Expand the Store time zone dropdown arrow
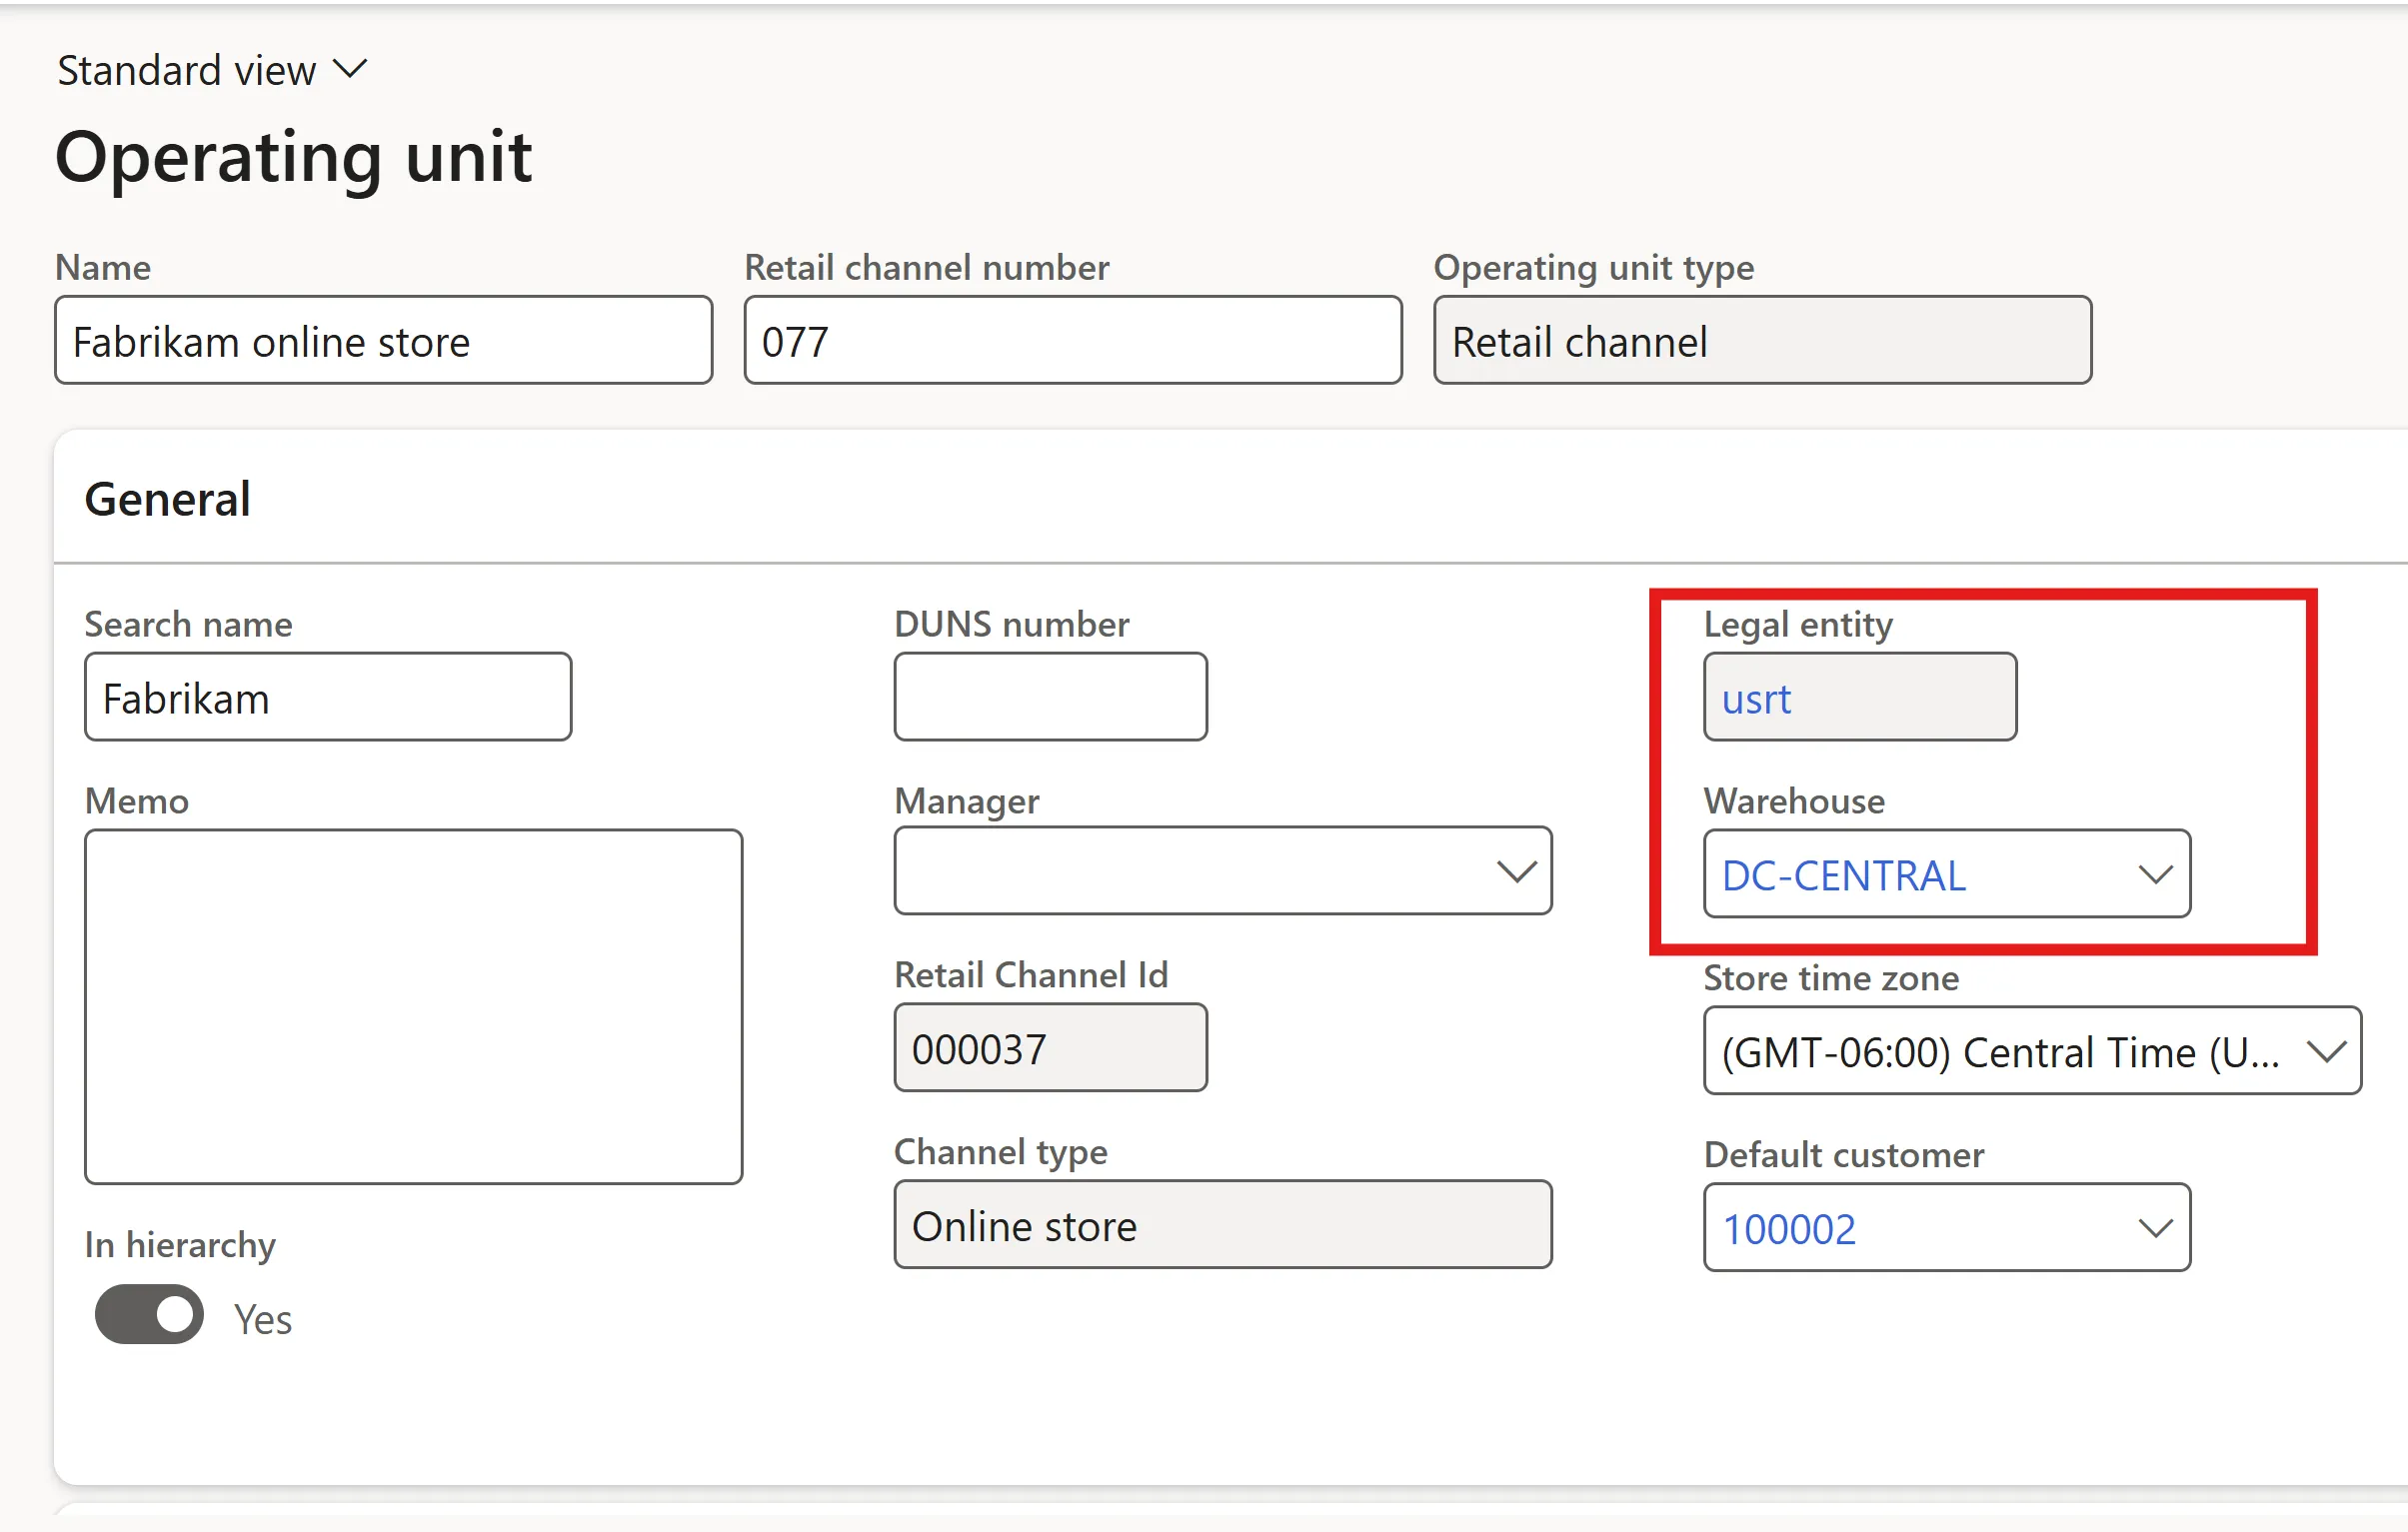 (2326, 1051)
